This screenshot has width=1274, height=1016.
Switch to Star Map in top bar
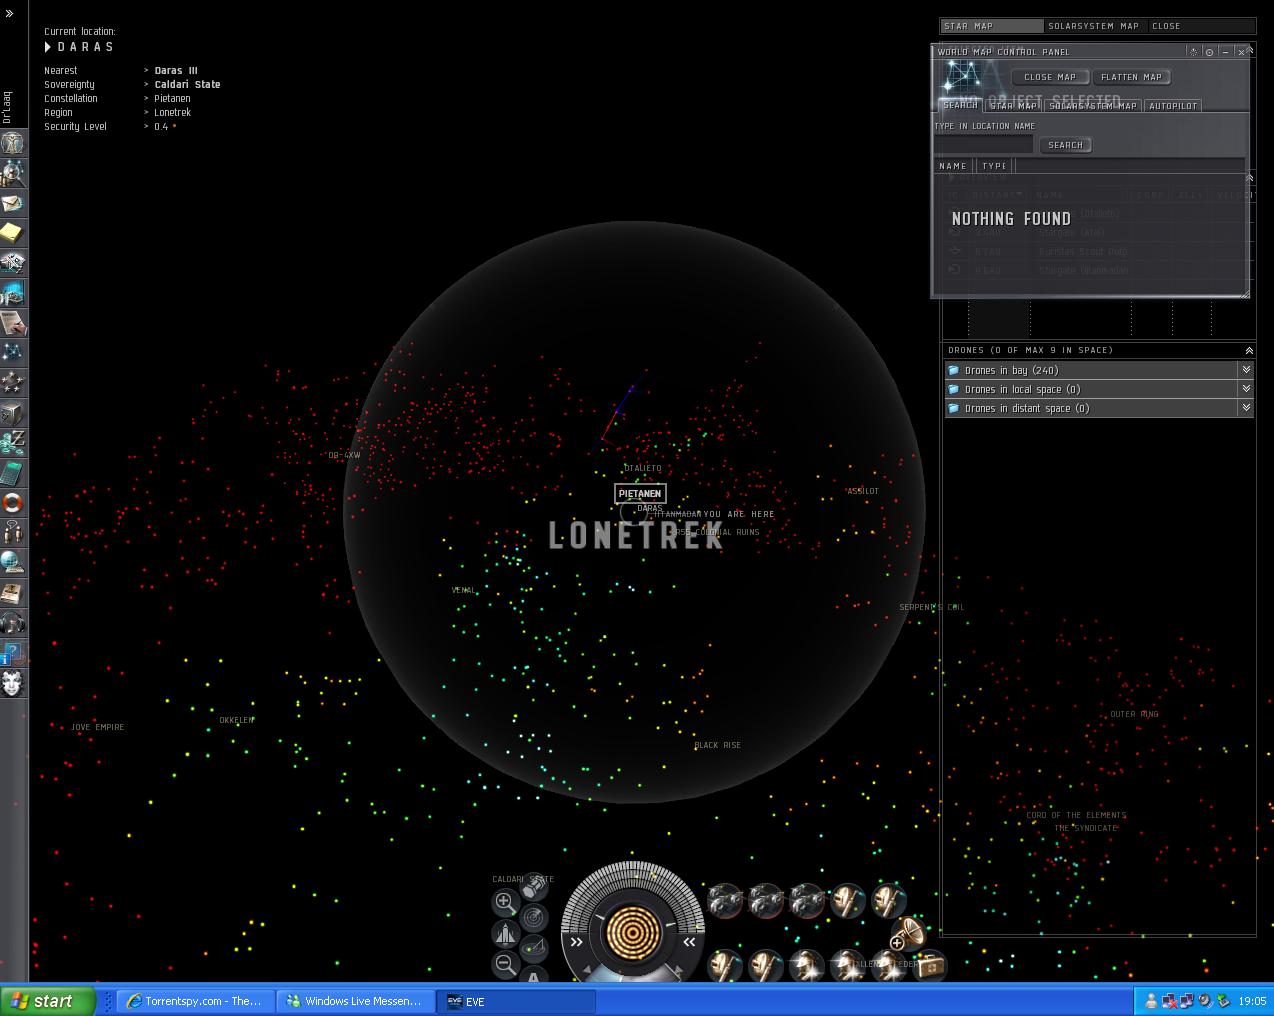pyautogui.click(x=992, y=26)
